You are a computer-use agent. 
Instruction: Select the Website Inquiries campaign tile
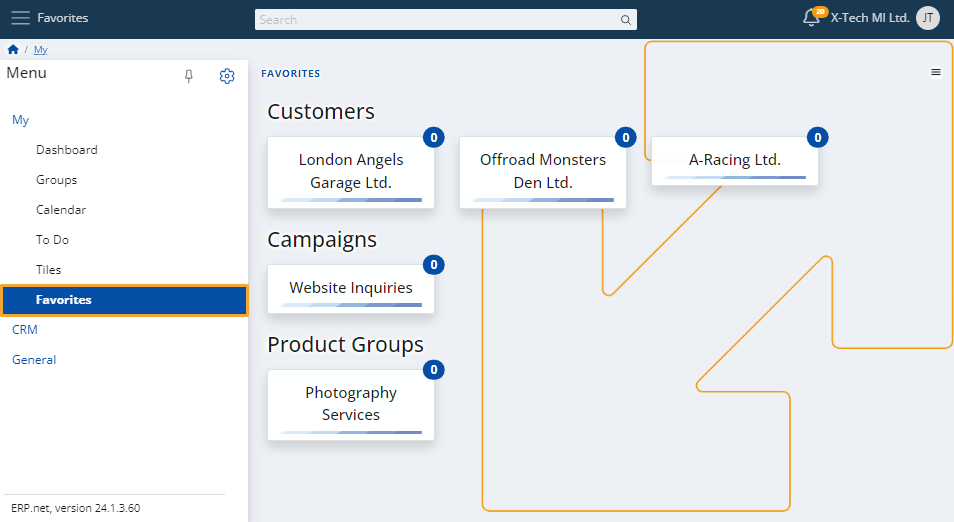coord(351,288)
